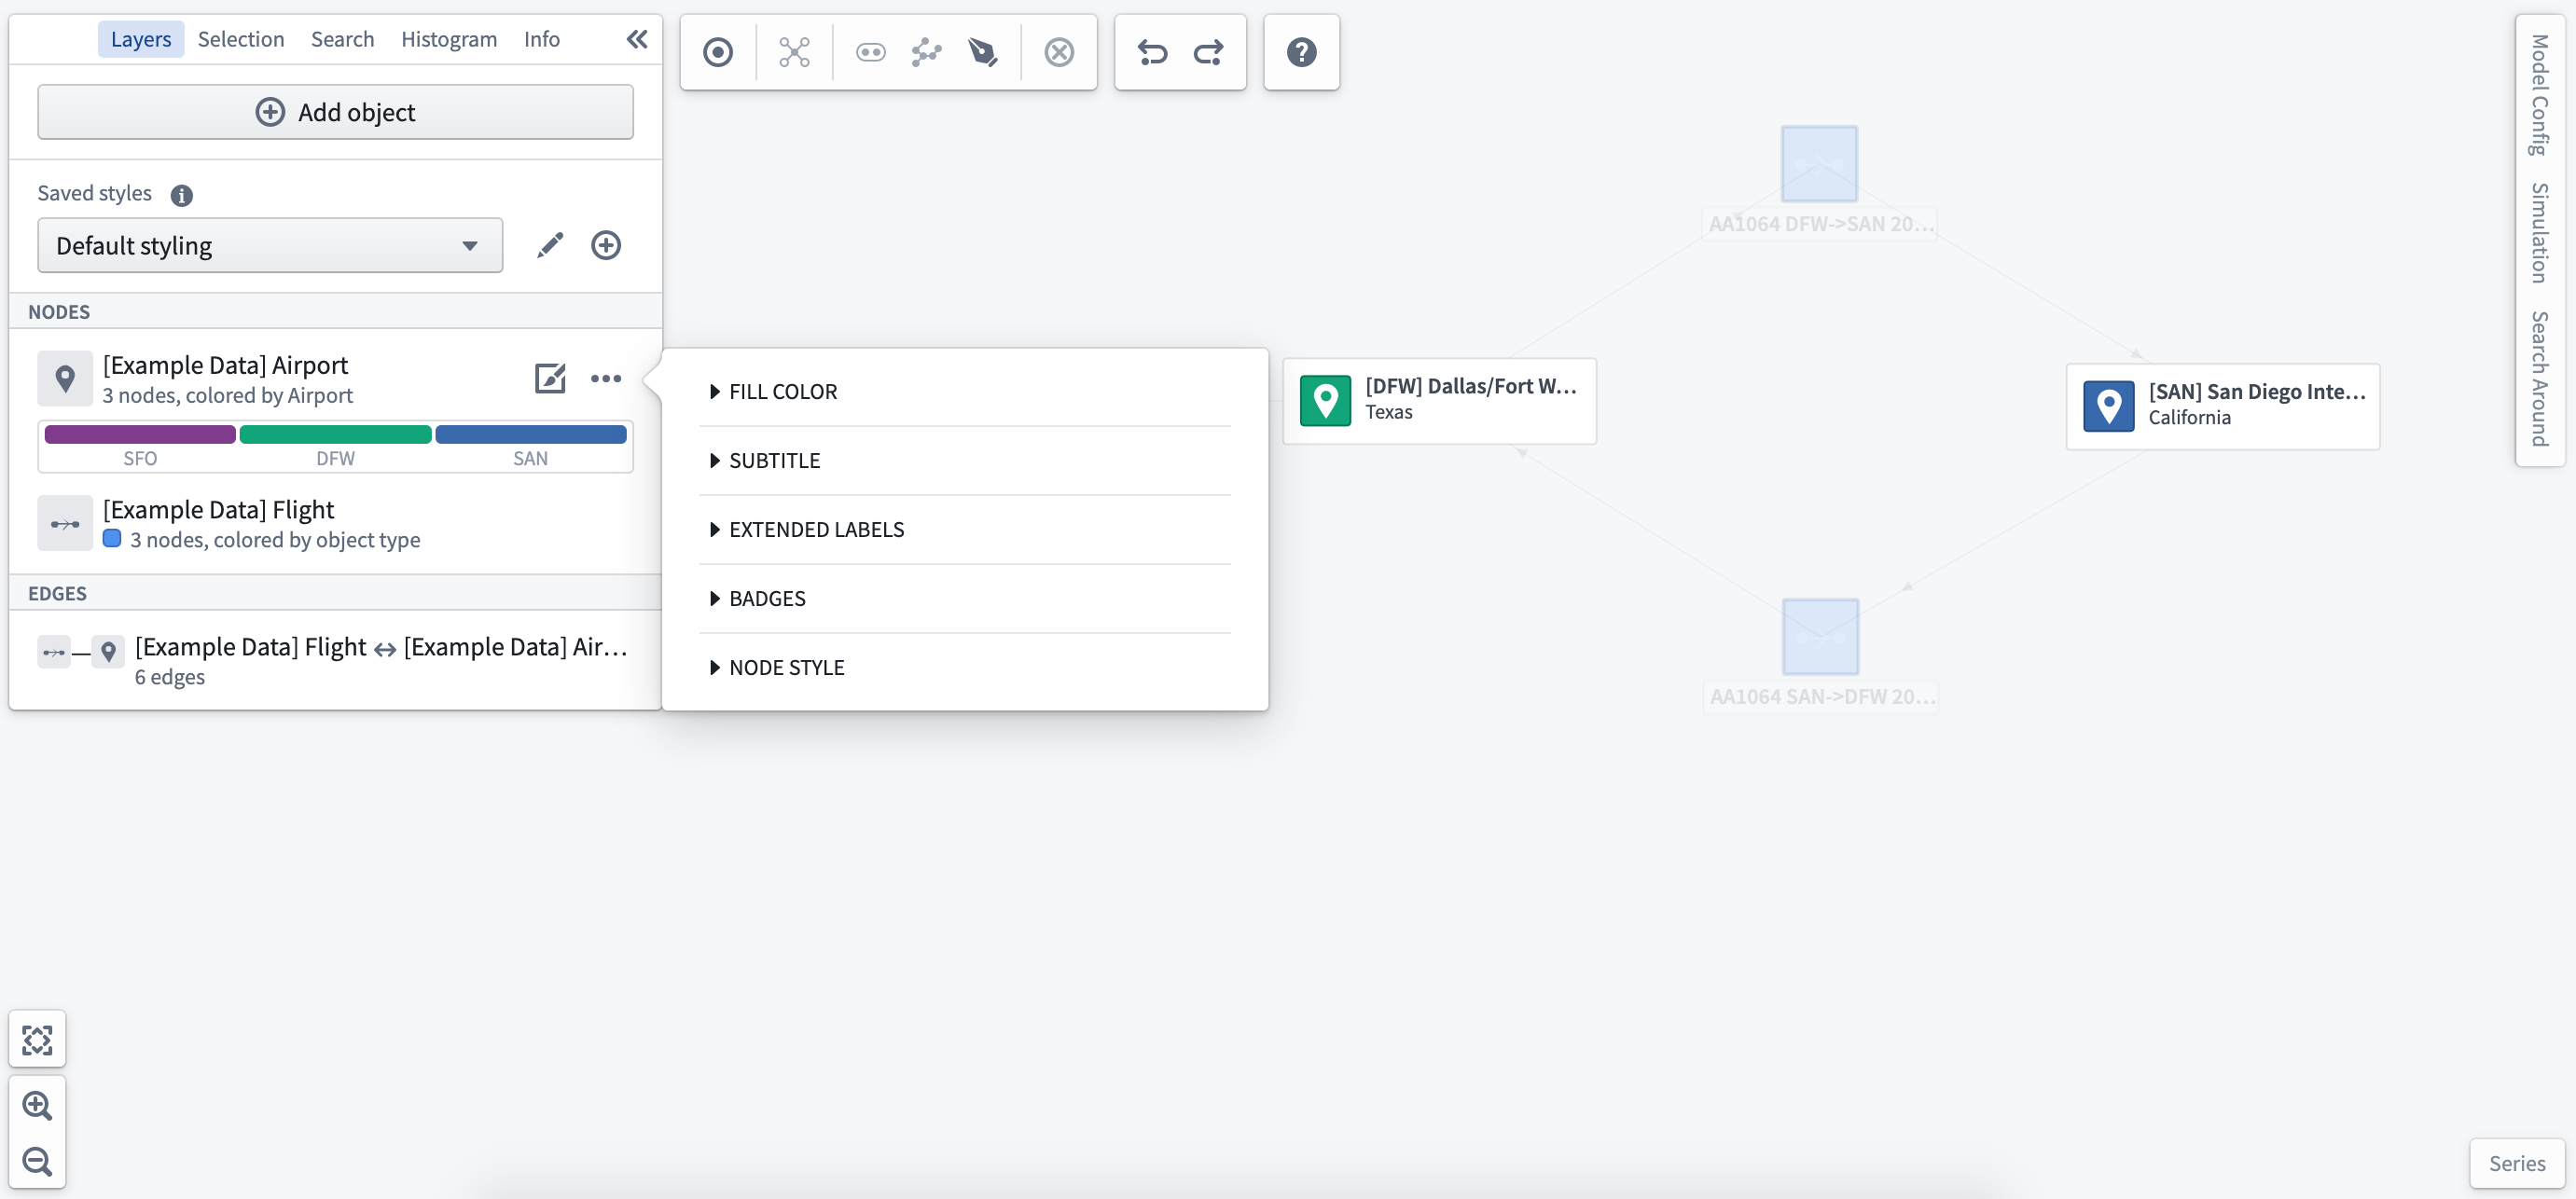This screenshot has height=1199, width=2576.
Task: Click the Flight layer node icon
Action: tap(65, 523)
